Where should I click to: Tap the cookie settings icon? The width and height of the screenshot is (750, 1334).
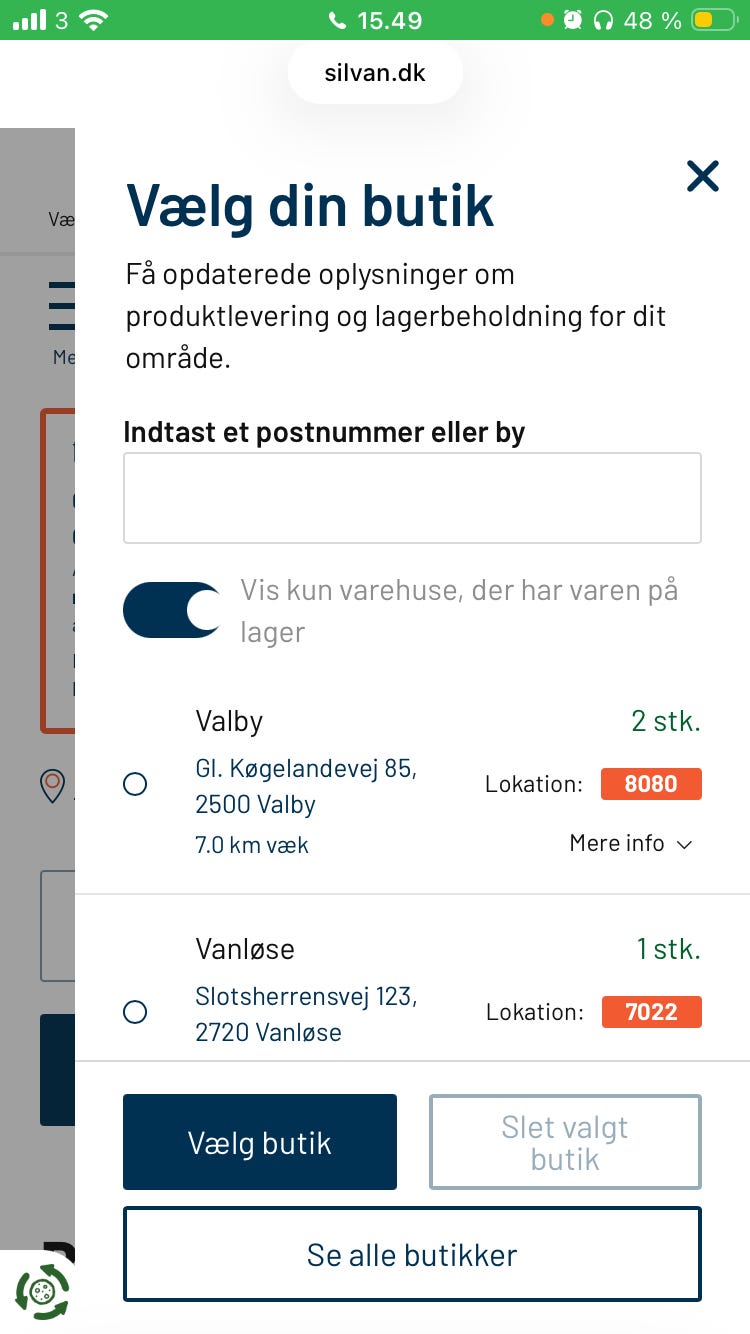[42, 1291]
